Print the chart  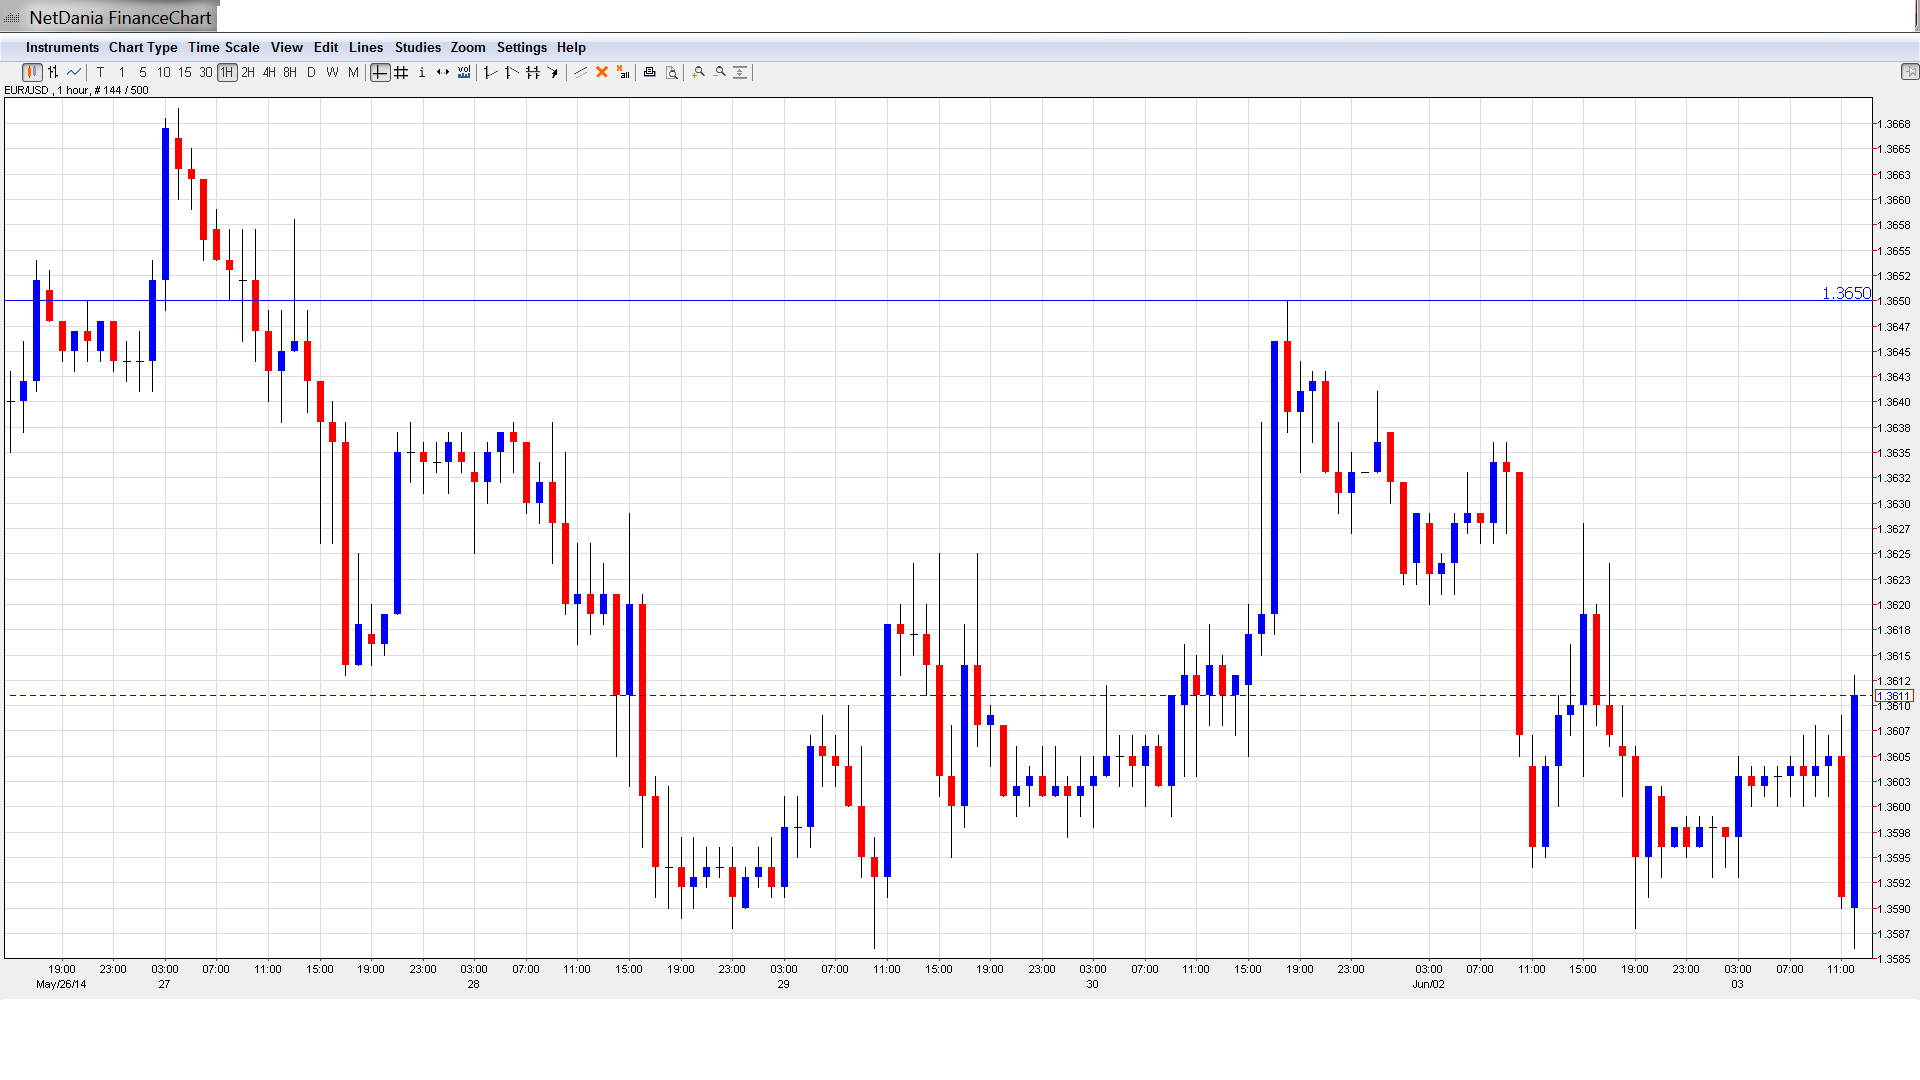(x=649, y=72)
